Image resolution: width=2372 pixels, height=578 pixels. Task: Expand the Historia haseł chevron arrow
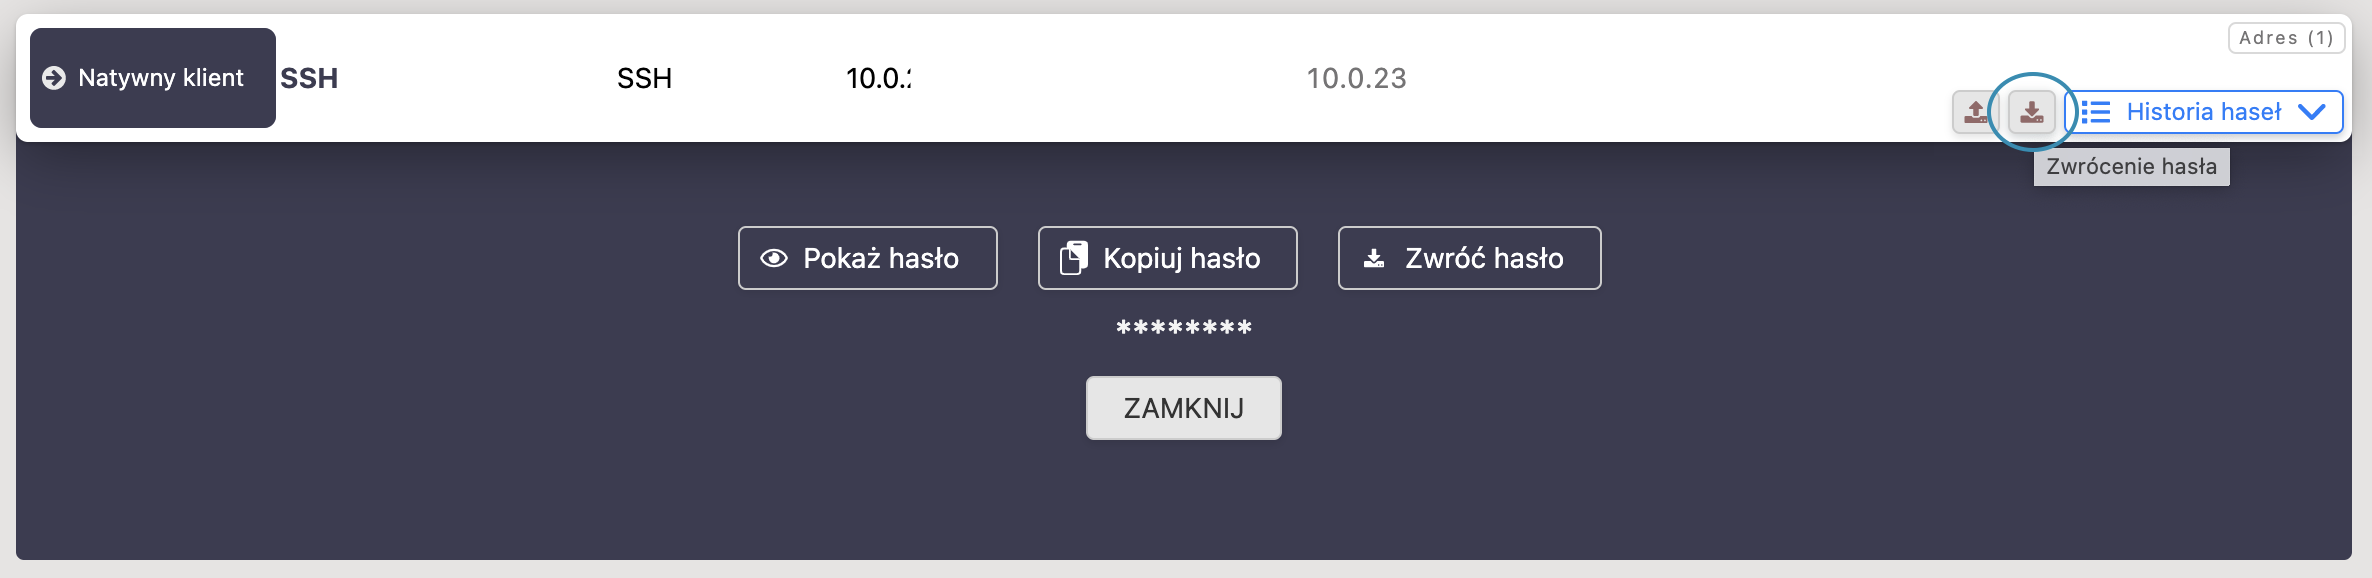tap(2312, 112)
